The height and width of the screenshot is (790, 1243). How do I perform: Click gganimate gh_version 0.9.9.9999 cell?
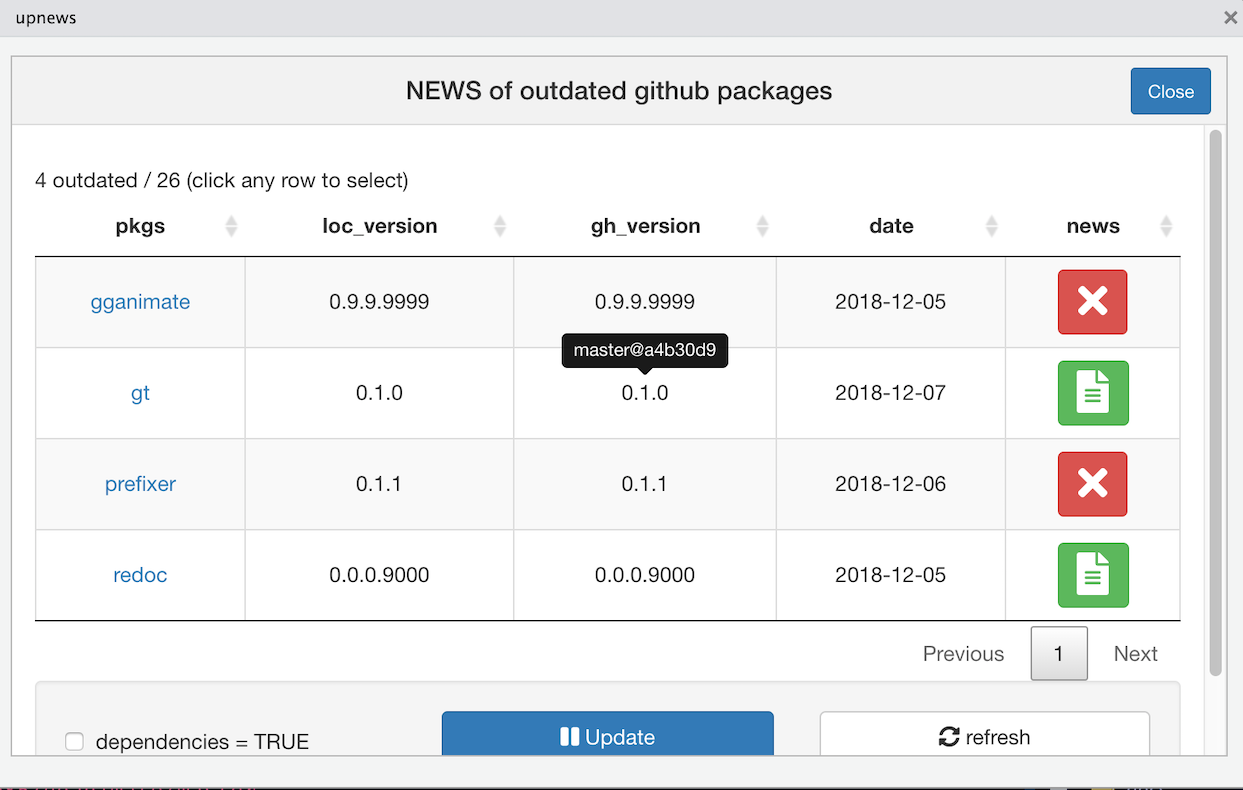(x=645, y=302)
